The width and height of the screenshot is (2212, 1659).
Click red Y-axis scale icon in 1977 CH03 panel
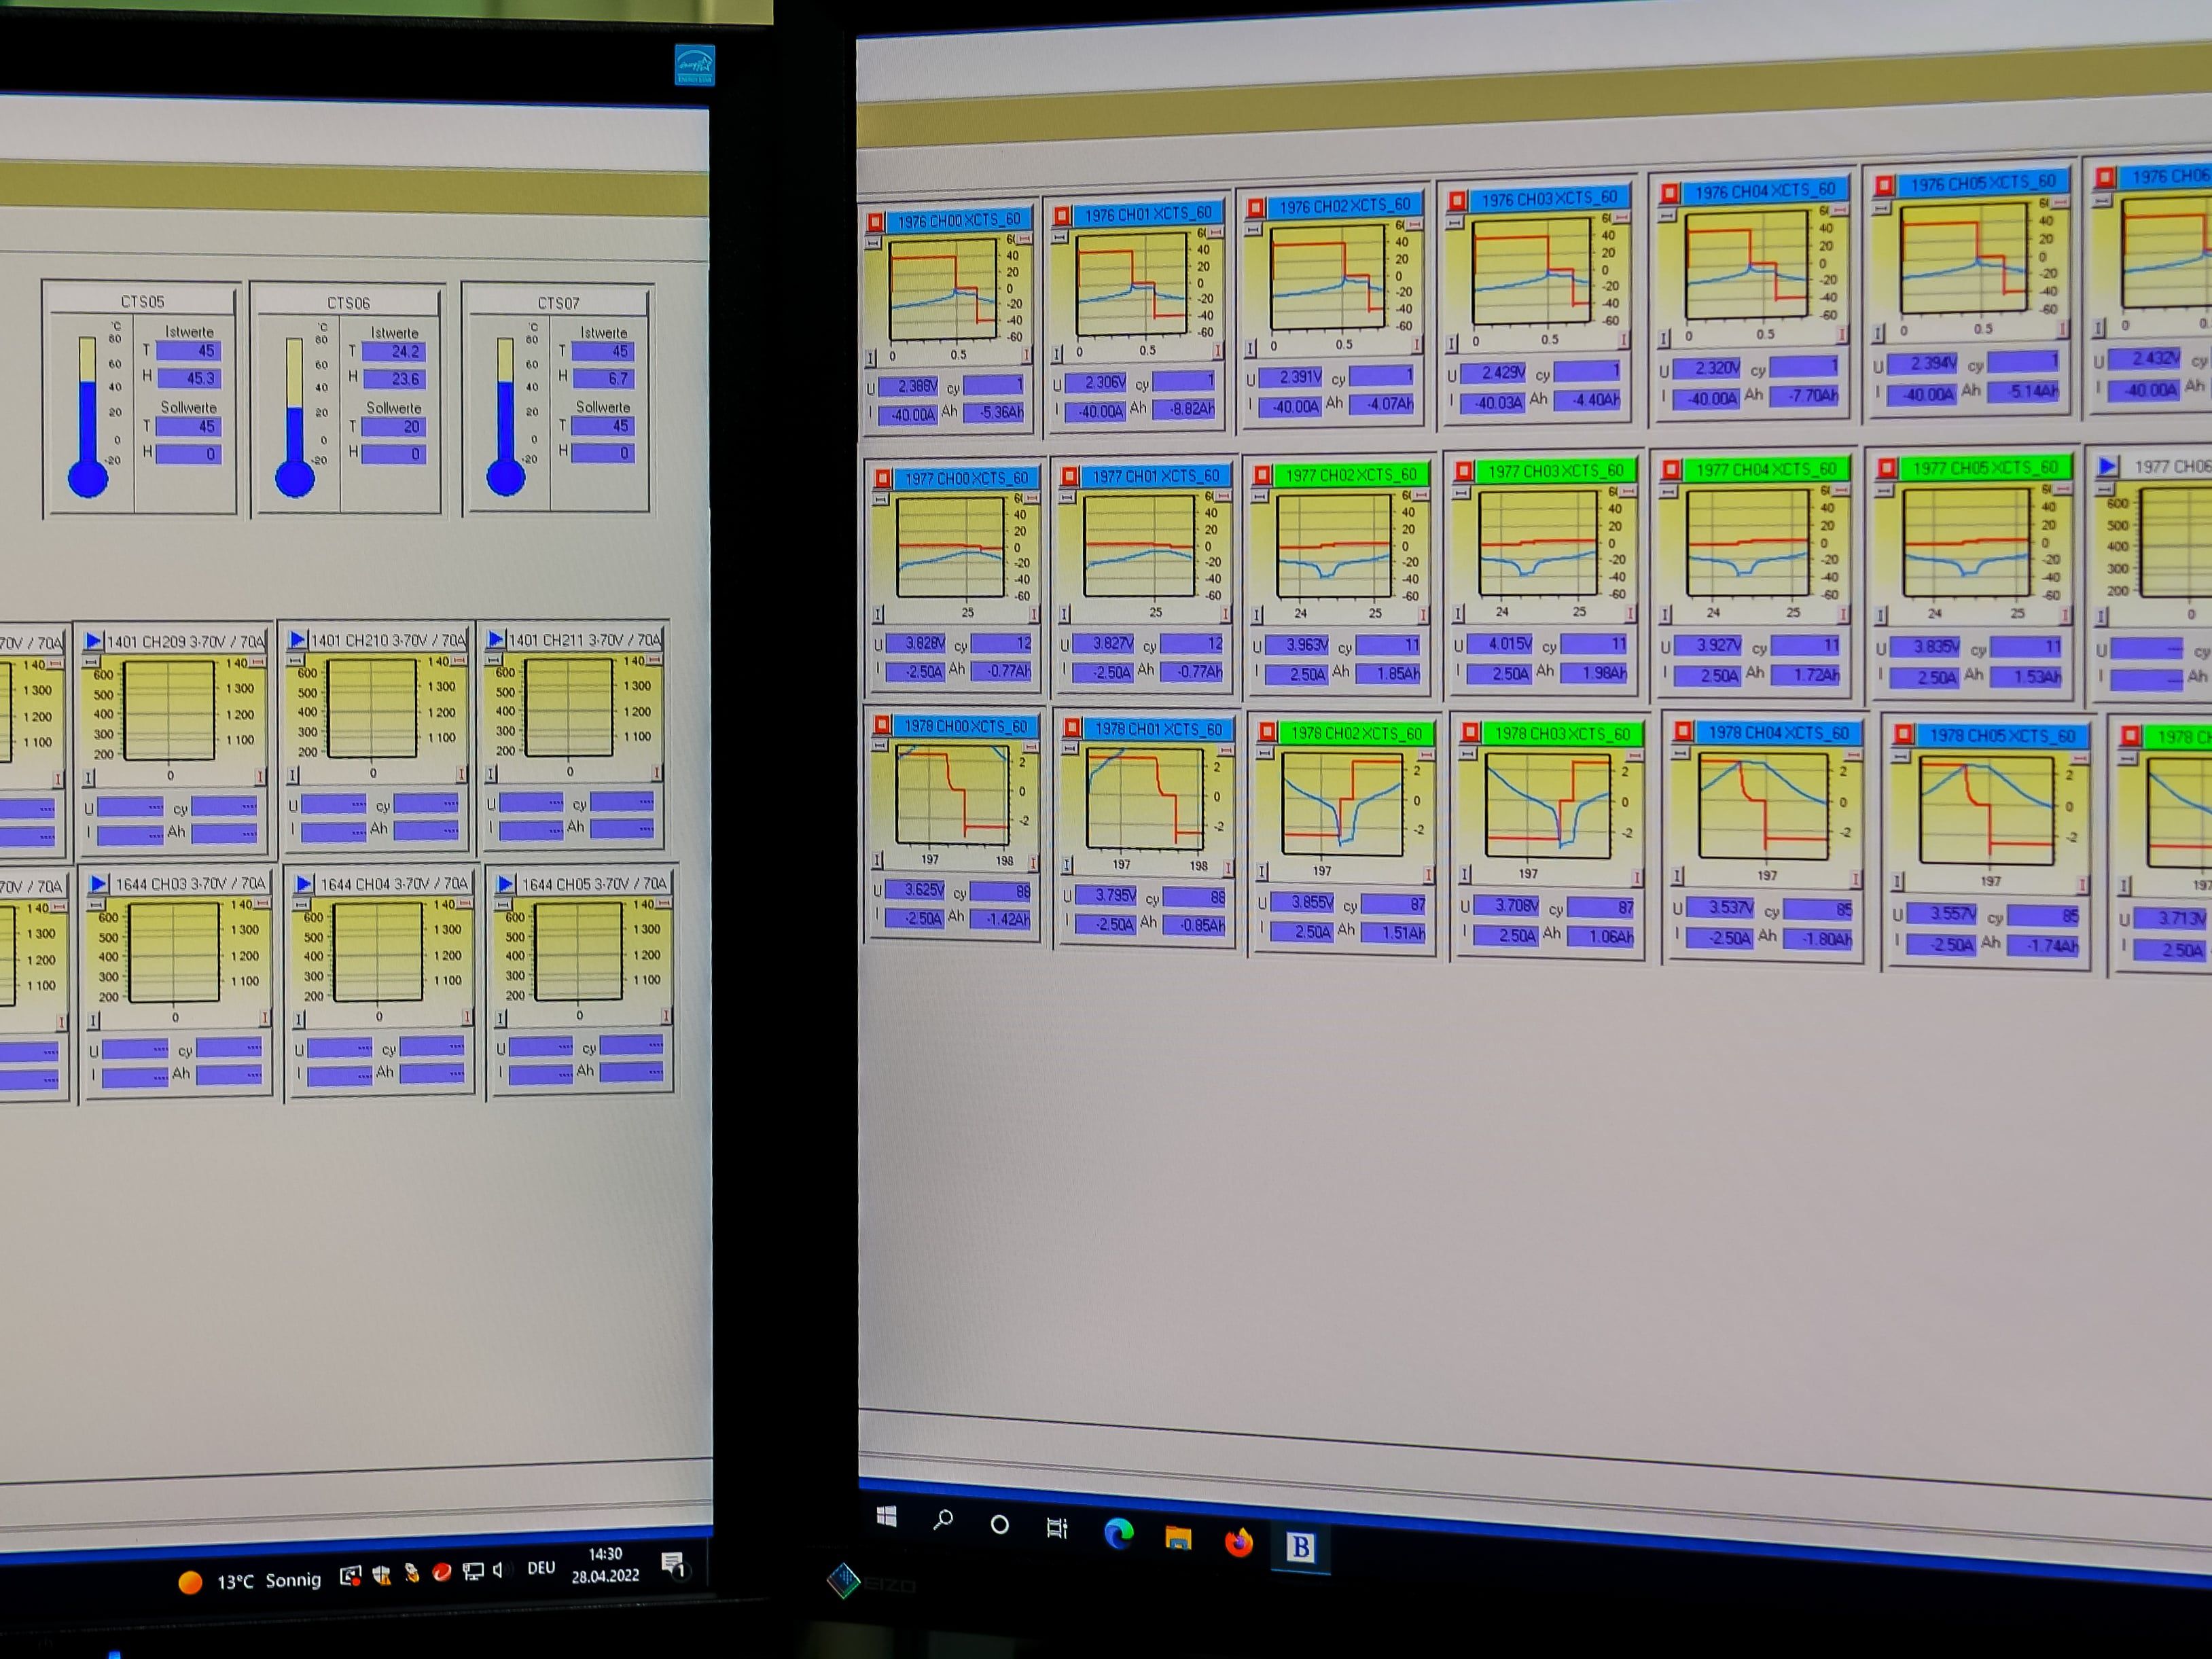(1627, 492)
